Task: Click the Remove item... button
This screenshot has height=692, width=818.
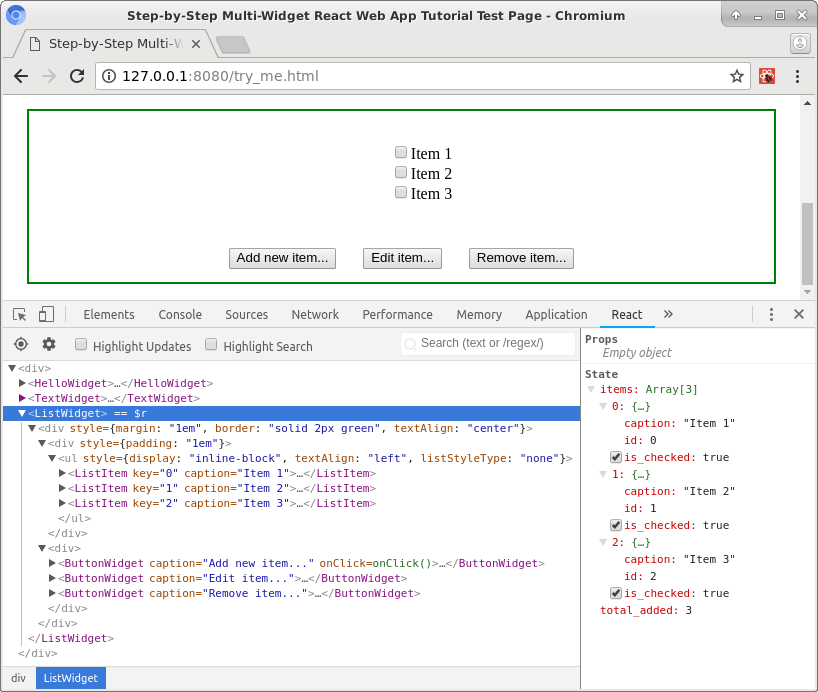Action: coord(521,258)
